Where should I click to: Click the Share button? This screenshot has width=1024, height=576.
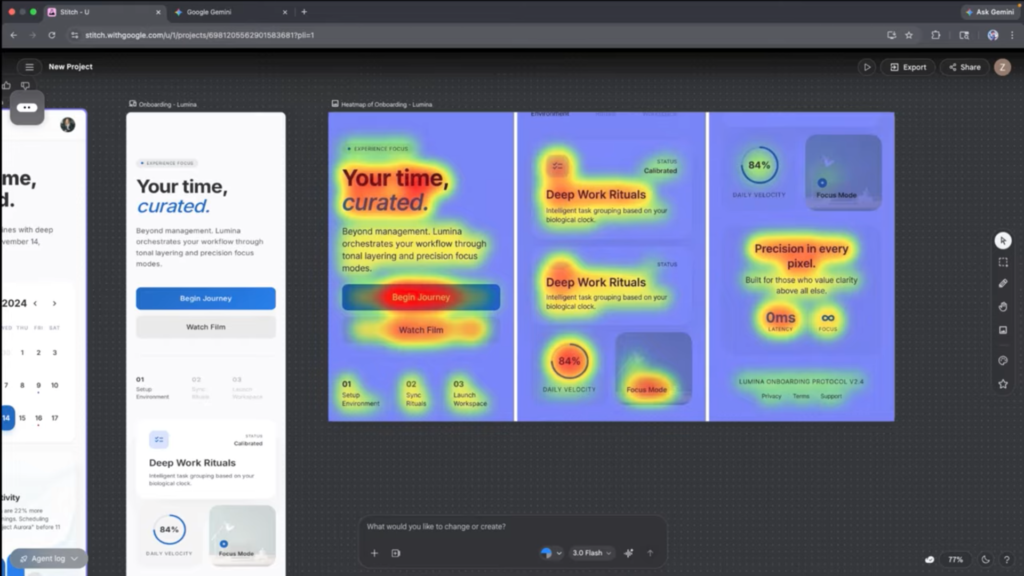(965, 67)
